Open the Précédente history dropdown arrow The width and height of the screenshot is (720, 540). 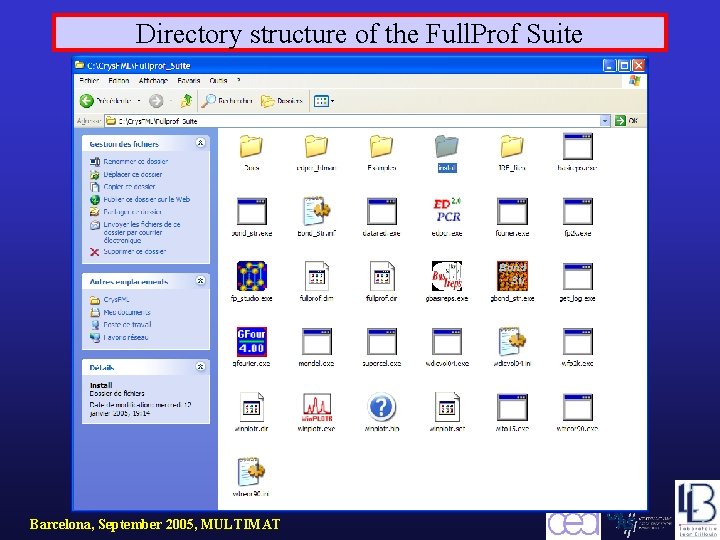(x=139, y=101)
